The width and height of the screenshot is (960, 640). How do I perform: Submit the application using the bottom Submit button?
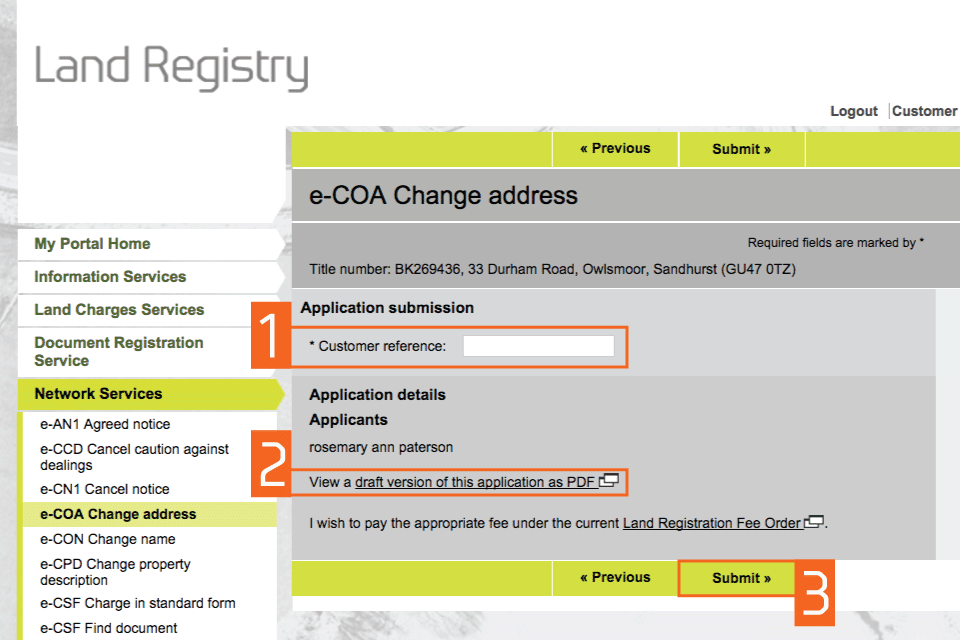pyautogui.click(x=741, y=578)
